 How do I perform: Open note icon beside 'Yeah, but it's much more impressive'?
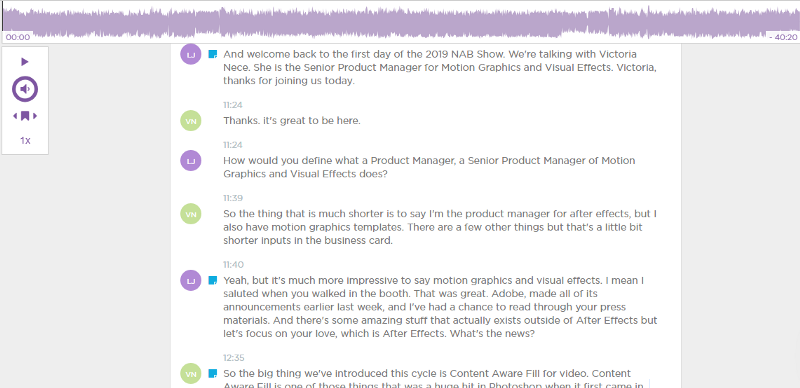pos(213,280)
